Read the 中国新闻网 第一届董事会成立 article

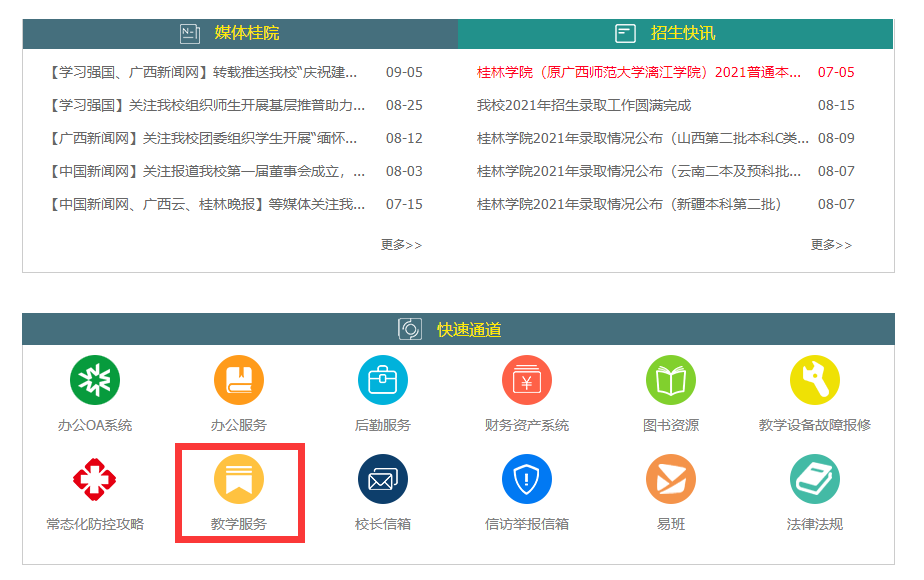point(206,171)
